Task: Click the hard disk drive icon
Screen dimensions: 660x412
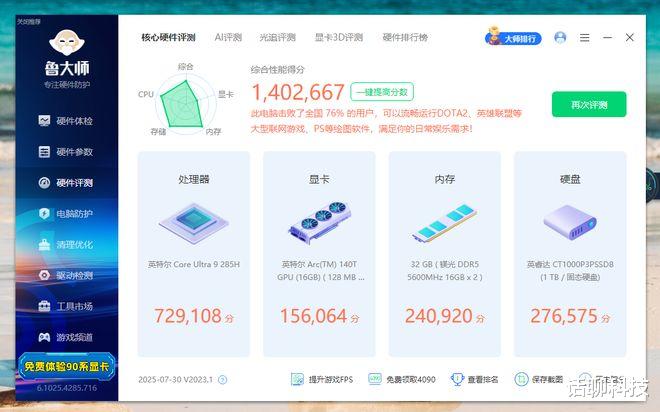Action: tap(570, 222)
